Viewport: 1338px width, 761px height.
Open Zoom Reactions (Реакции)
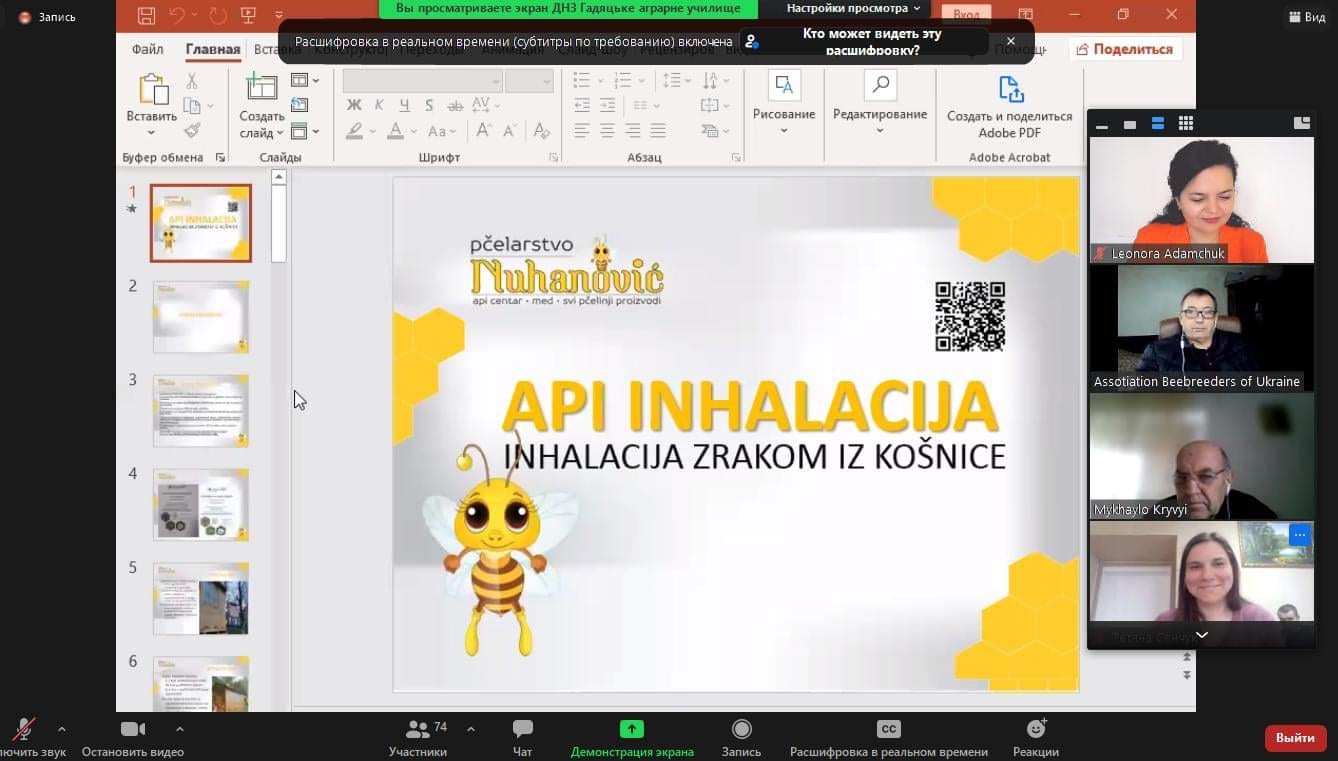click(1036, 737)
